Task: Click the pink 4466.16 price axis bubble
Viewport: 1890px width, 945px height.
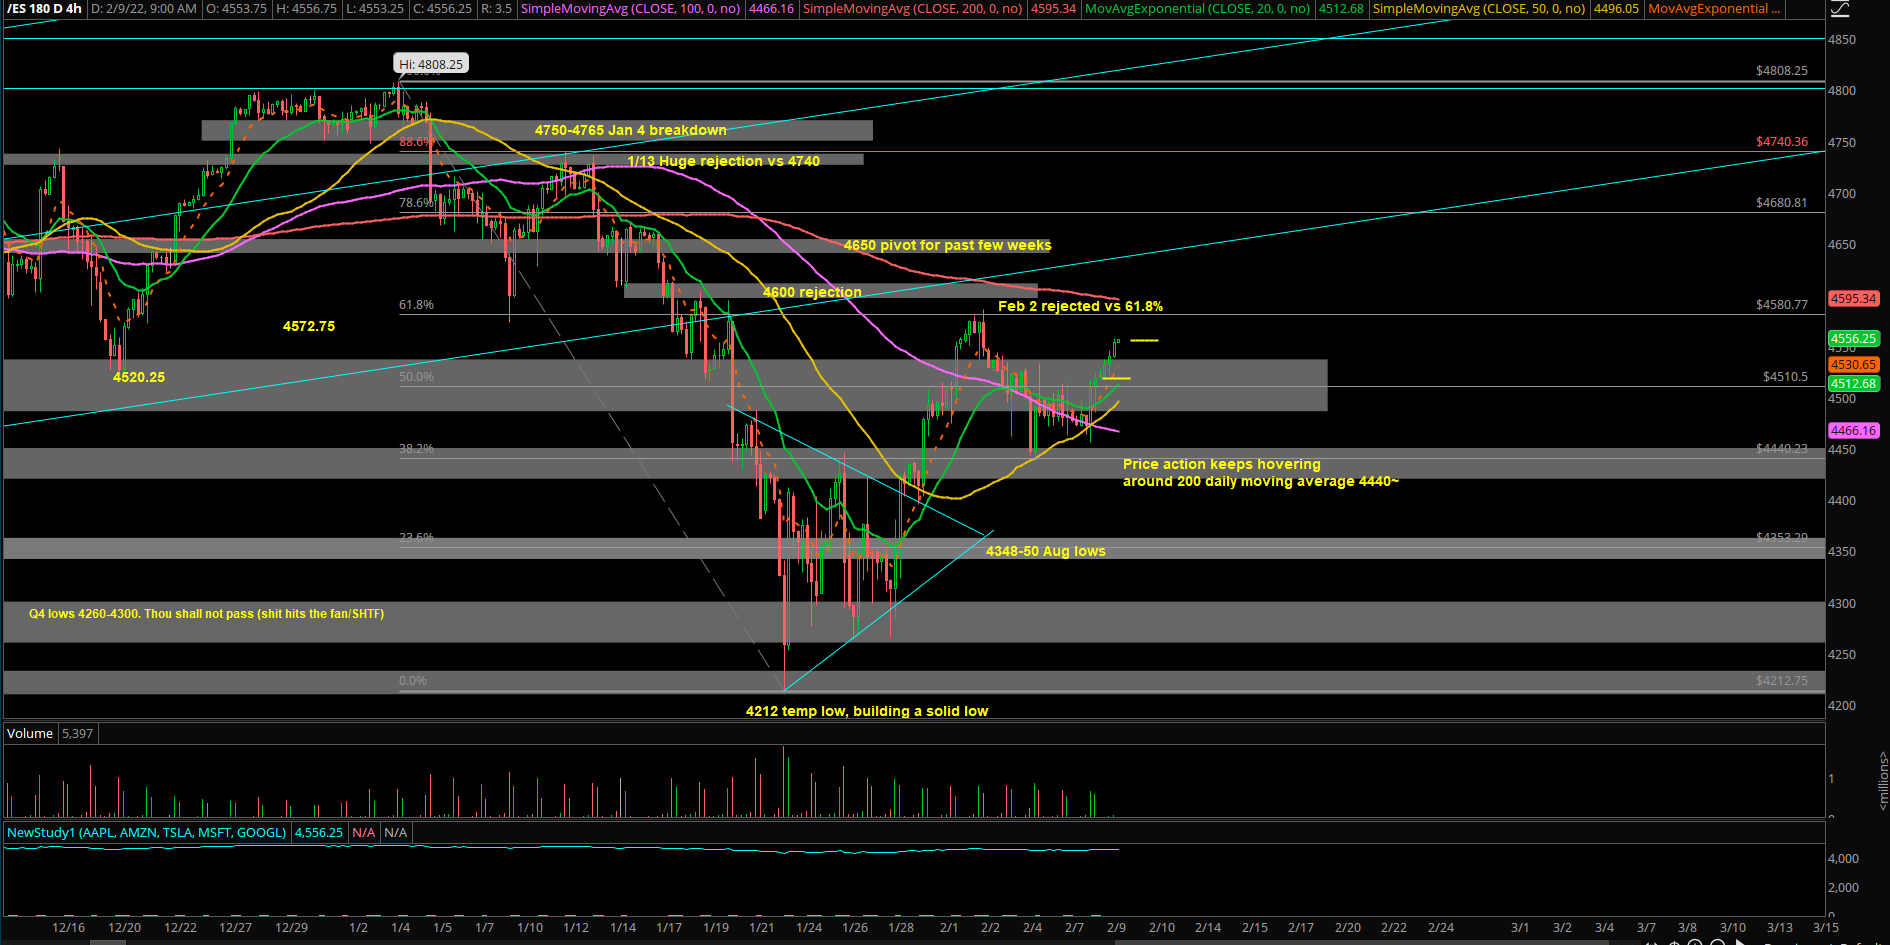Action: pyautogui.click(x=1853, y=431)
